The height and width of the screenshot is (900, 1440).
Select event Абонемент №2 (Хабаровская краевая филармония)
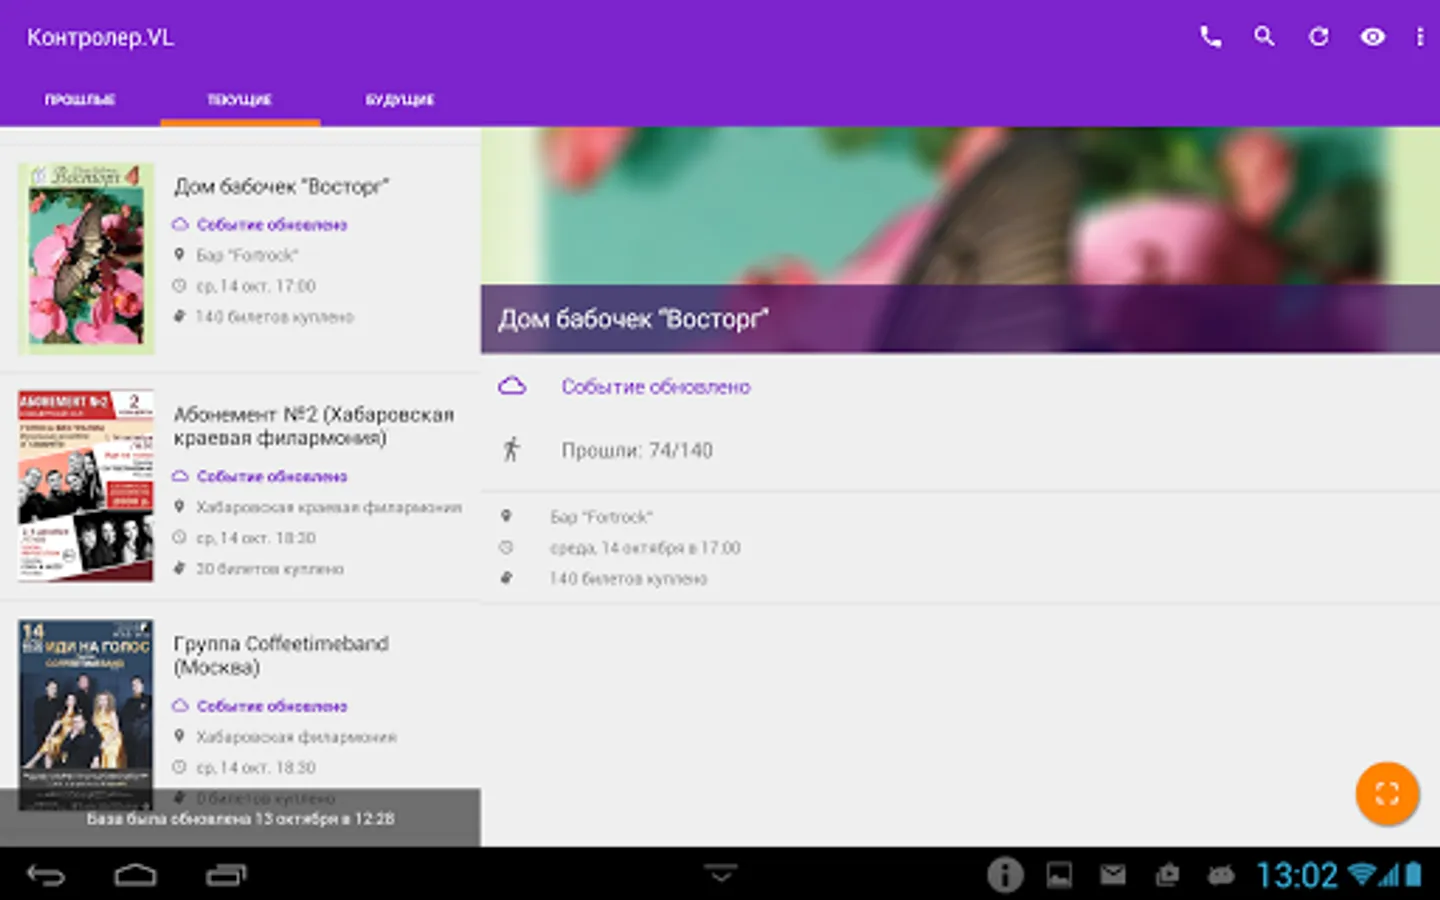pyautogui.click(x=240, y=487)
